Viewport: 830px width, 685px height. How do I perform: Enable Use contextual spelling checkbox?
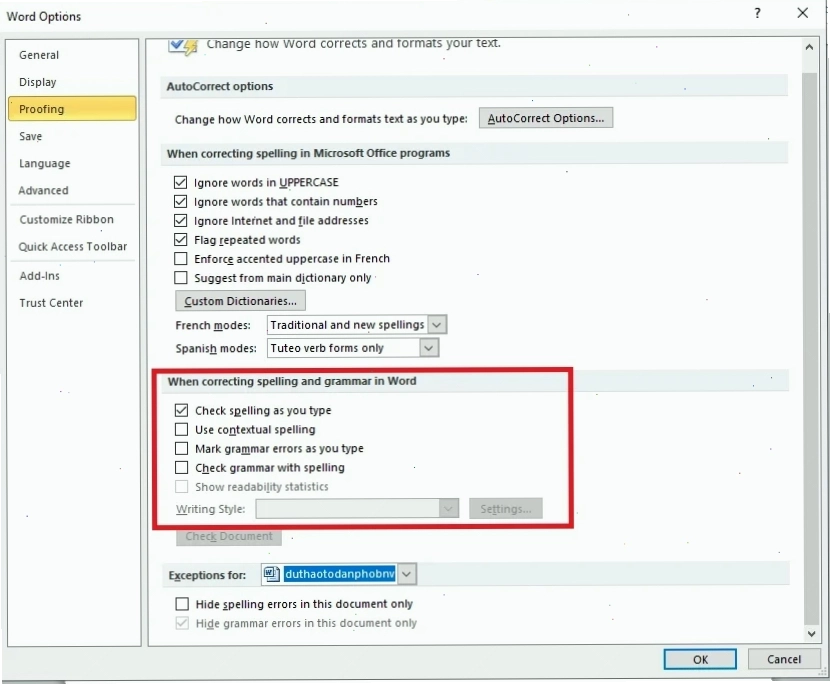click(182, 429)
